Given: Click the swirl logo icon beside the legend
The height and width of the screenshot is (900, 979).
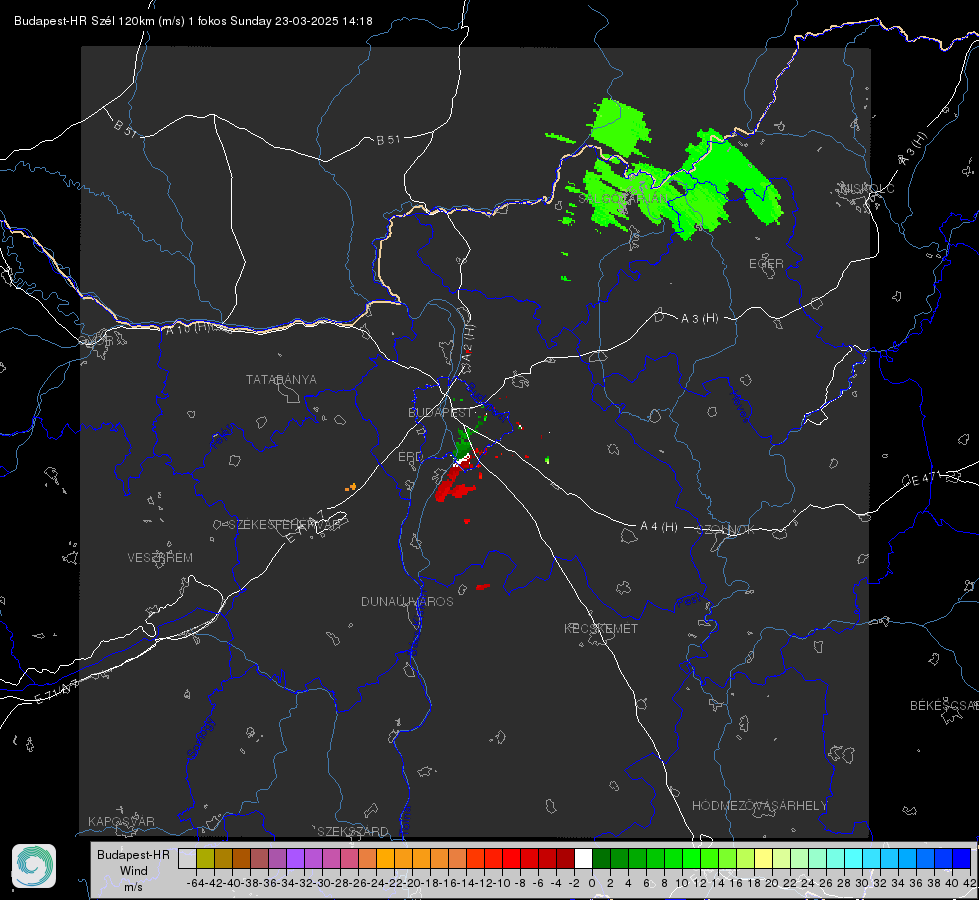Looking at the screenshot, I should 34,866.
